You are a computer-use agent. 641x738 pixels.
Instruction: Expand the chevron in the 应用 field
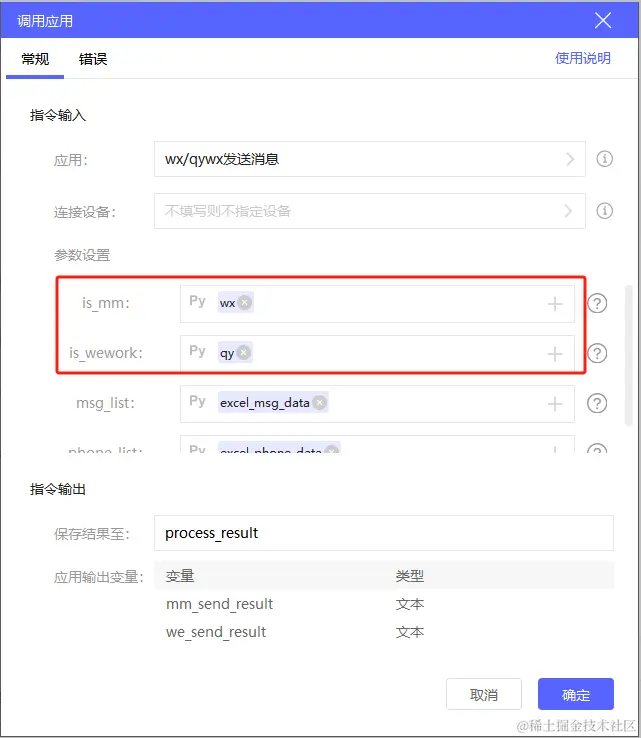570,159
